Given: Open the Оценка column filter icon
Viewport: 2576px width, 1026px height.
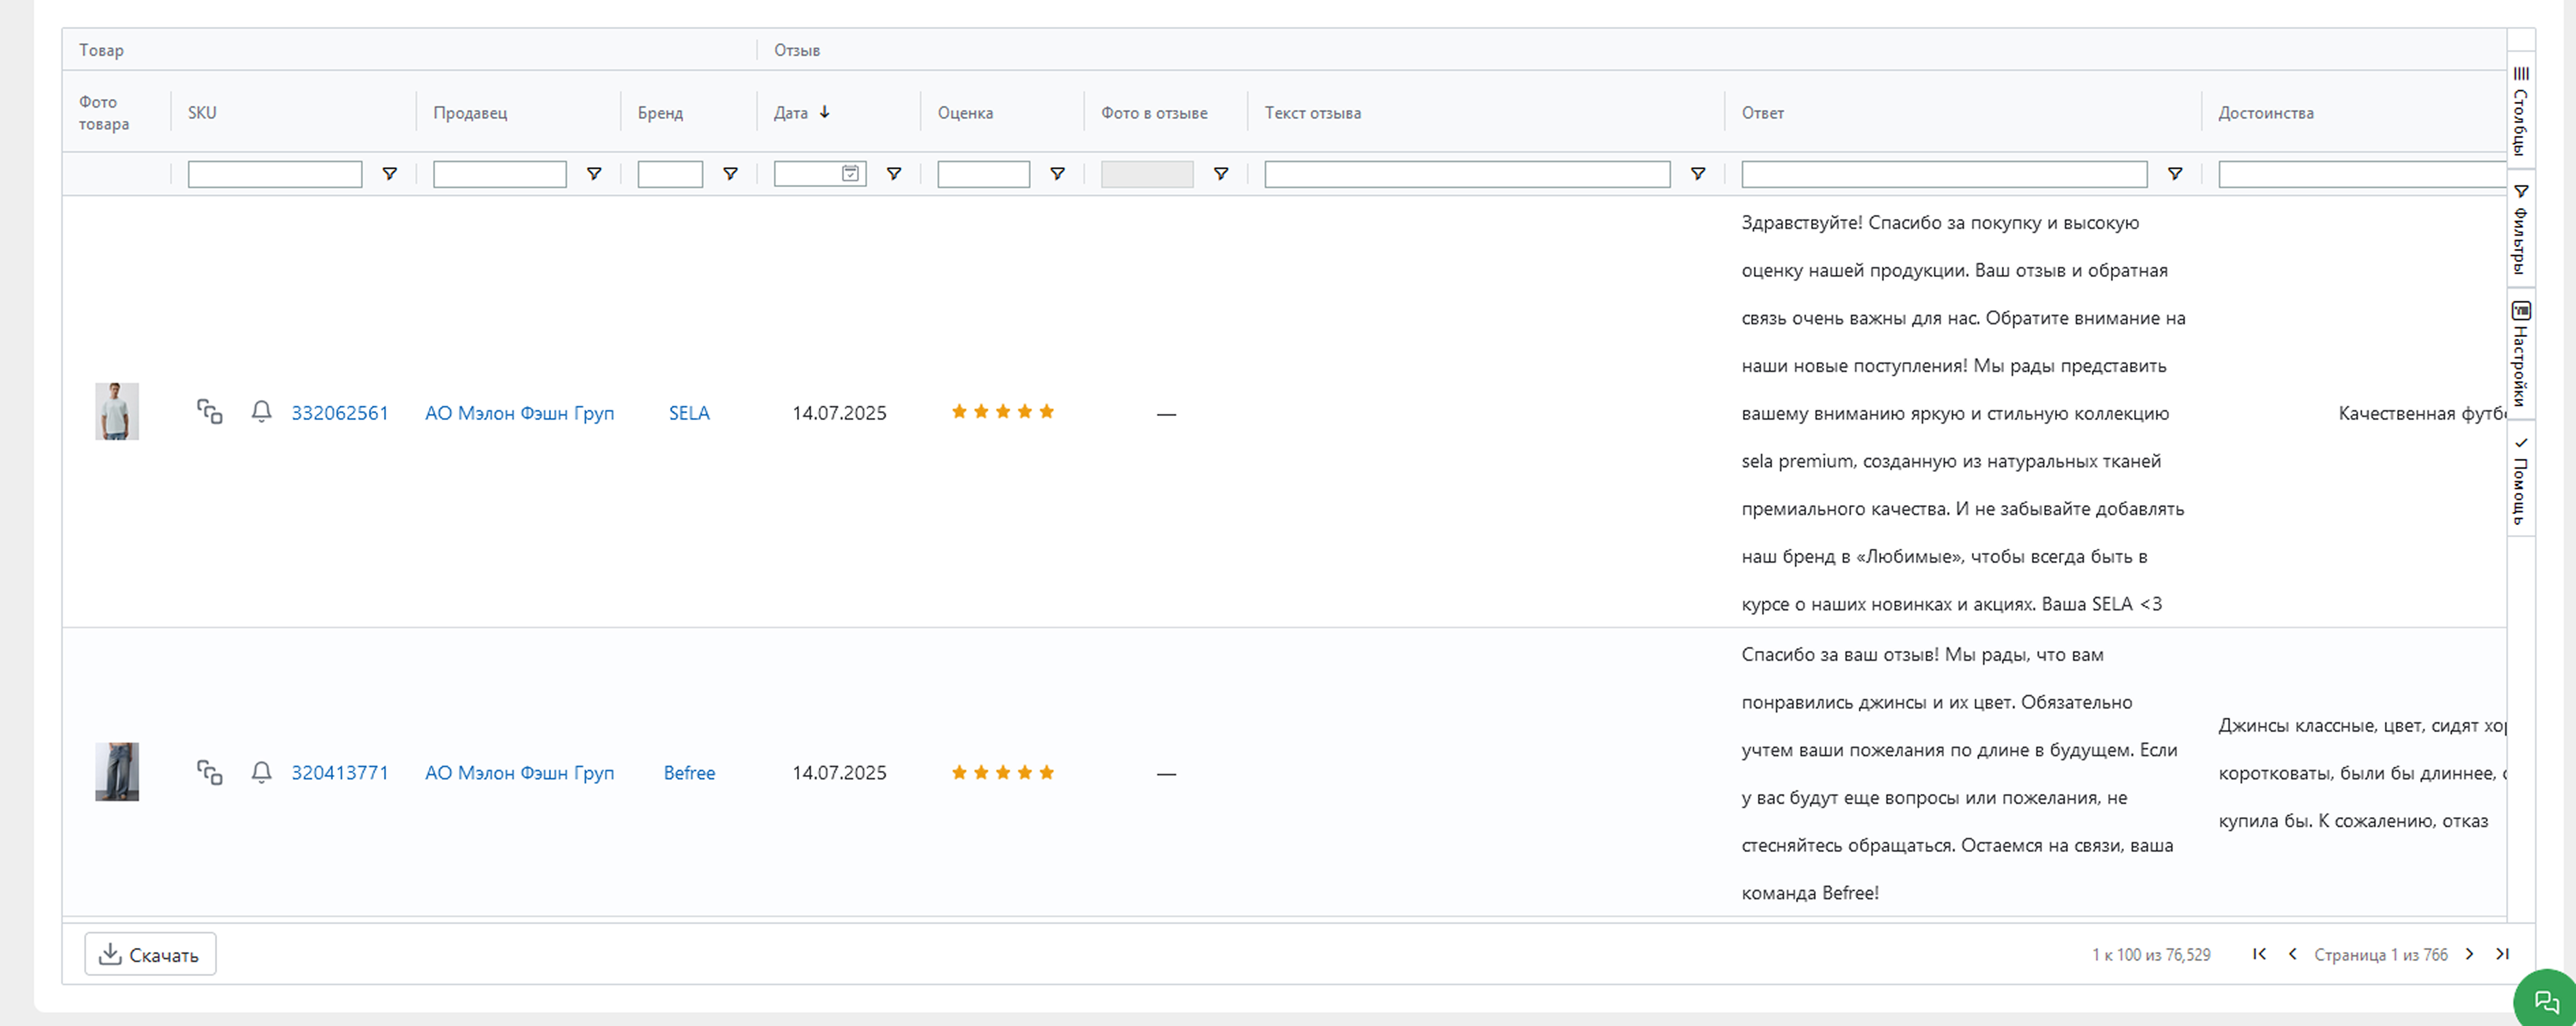Looking at the screenshot, I should [1057, 174].
